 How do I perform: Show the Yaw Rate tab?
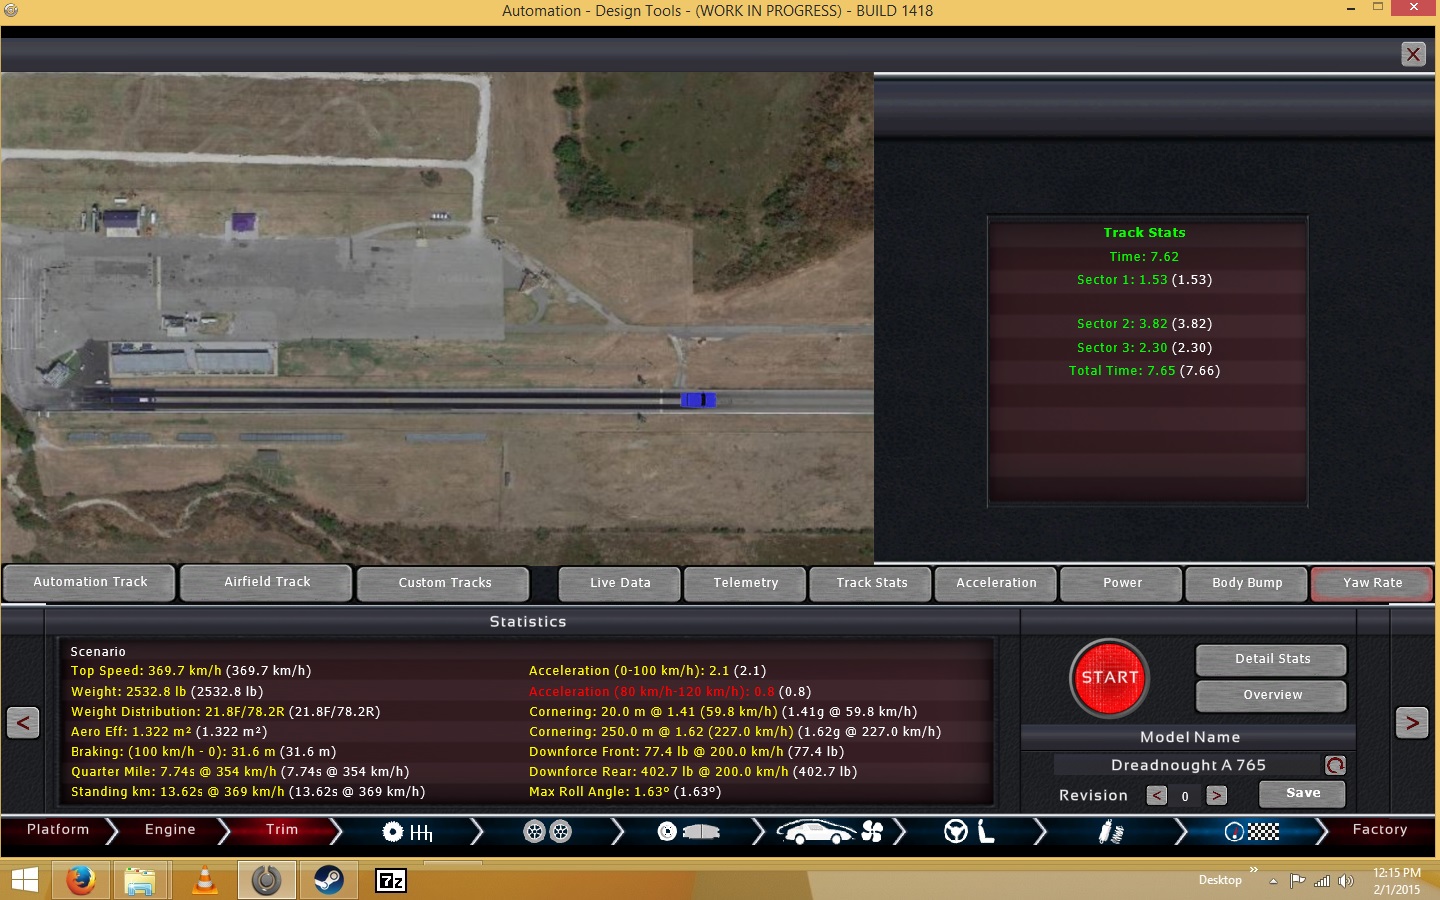pyautogui.click(x=1372, y=583)
